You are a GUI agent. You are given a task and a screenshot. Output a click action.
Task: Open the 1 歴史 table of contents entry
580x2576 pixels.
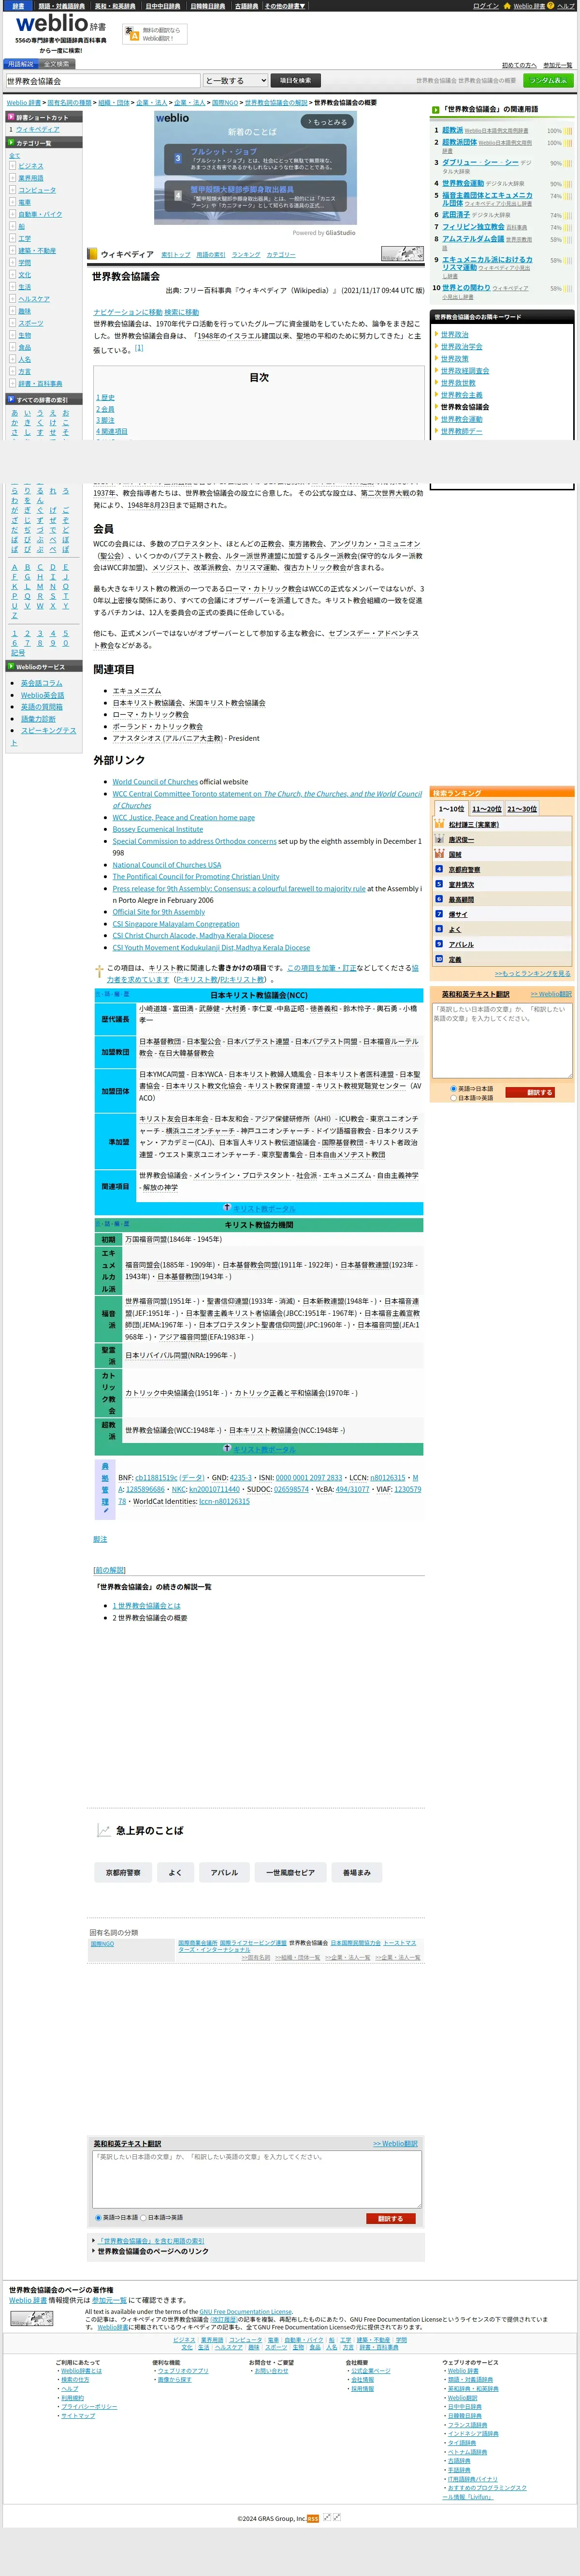(105, 398)
